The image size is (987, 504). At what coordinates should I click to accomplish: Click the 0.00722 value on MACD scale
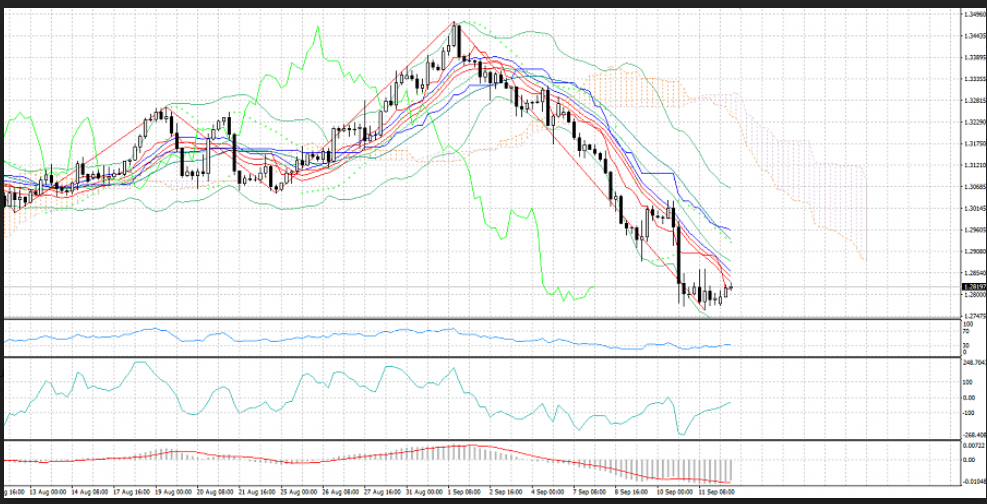(x=973, y=445)
